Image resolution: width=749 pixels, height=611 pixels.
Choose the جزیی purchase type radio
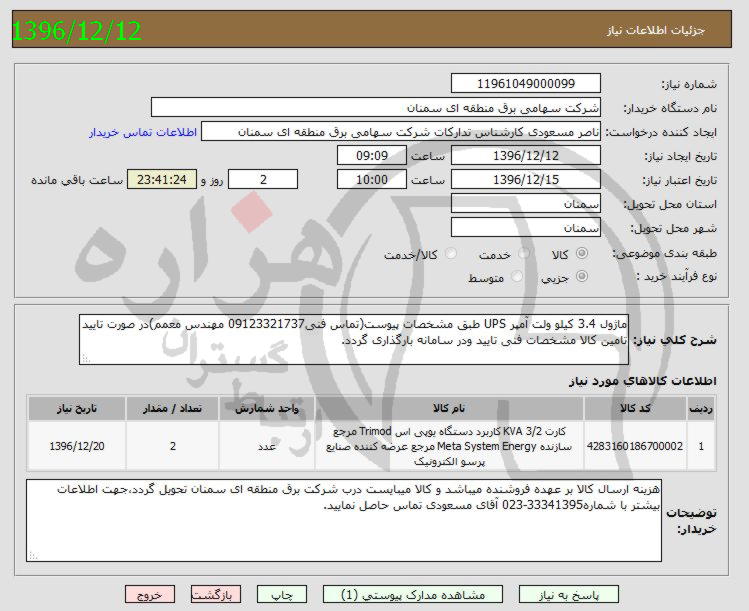[x=582, y=276]
